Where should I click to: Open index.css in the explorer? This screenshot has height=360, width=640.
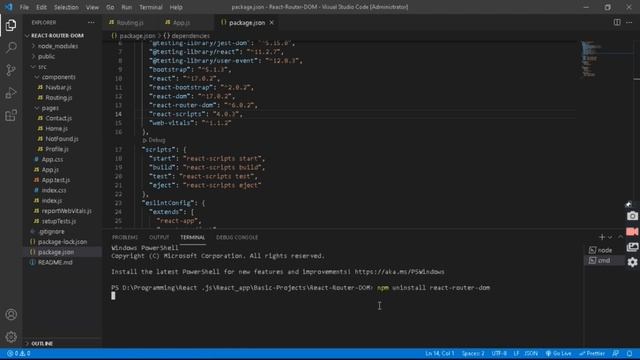pos(54,190)
